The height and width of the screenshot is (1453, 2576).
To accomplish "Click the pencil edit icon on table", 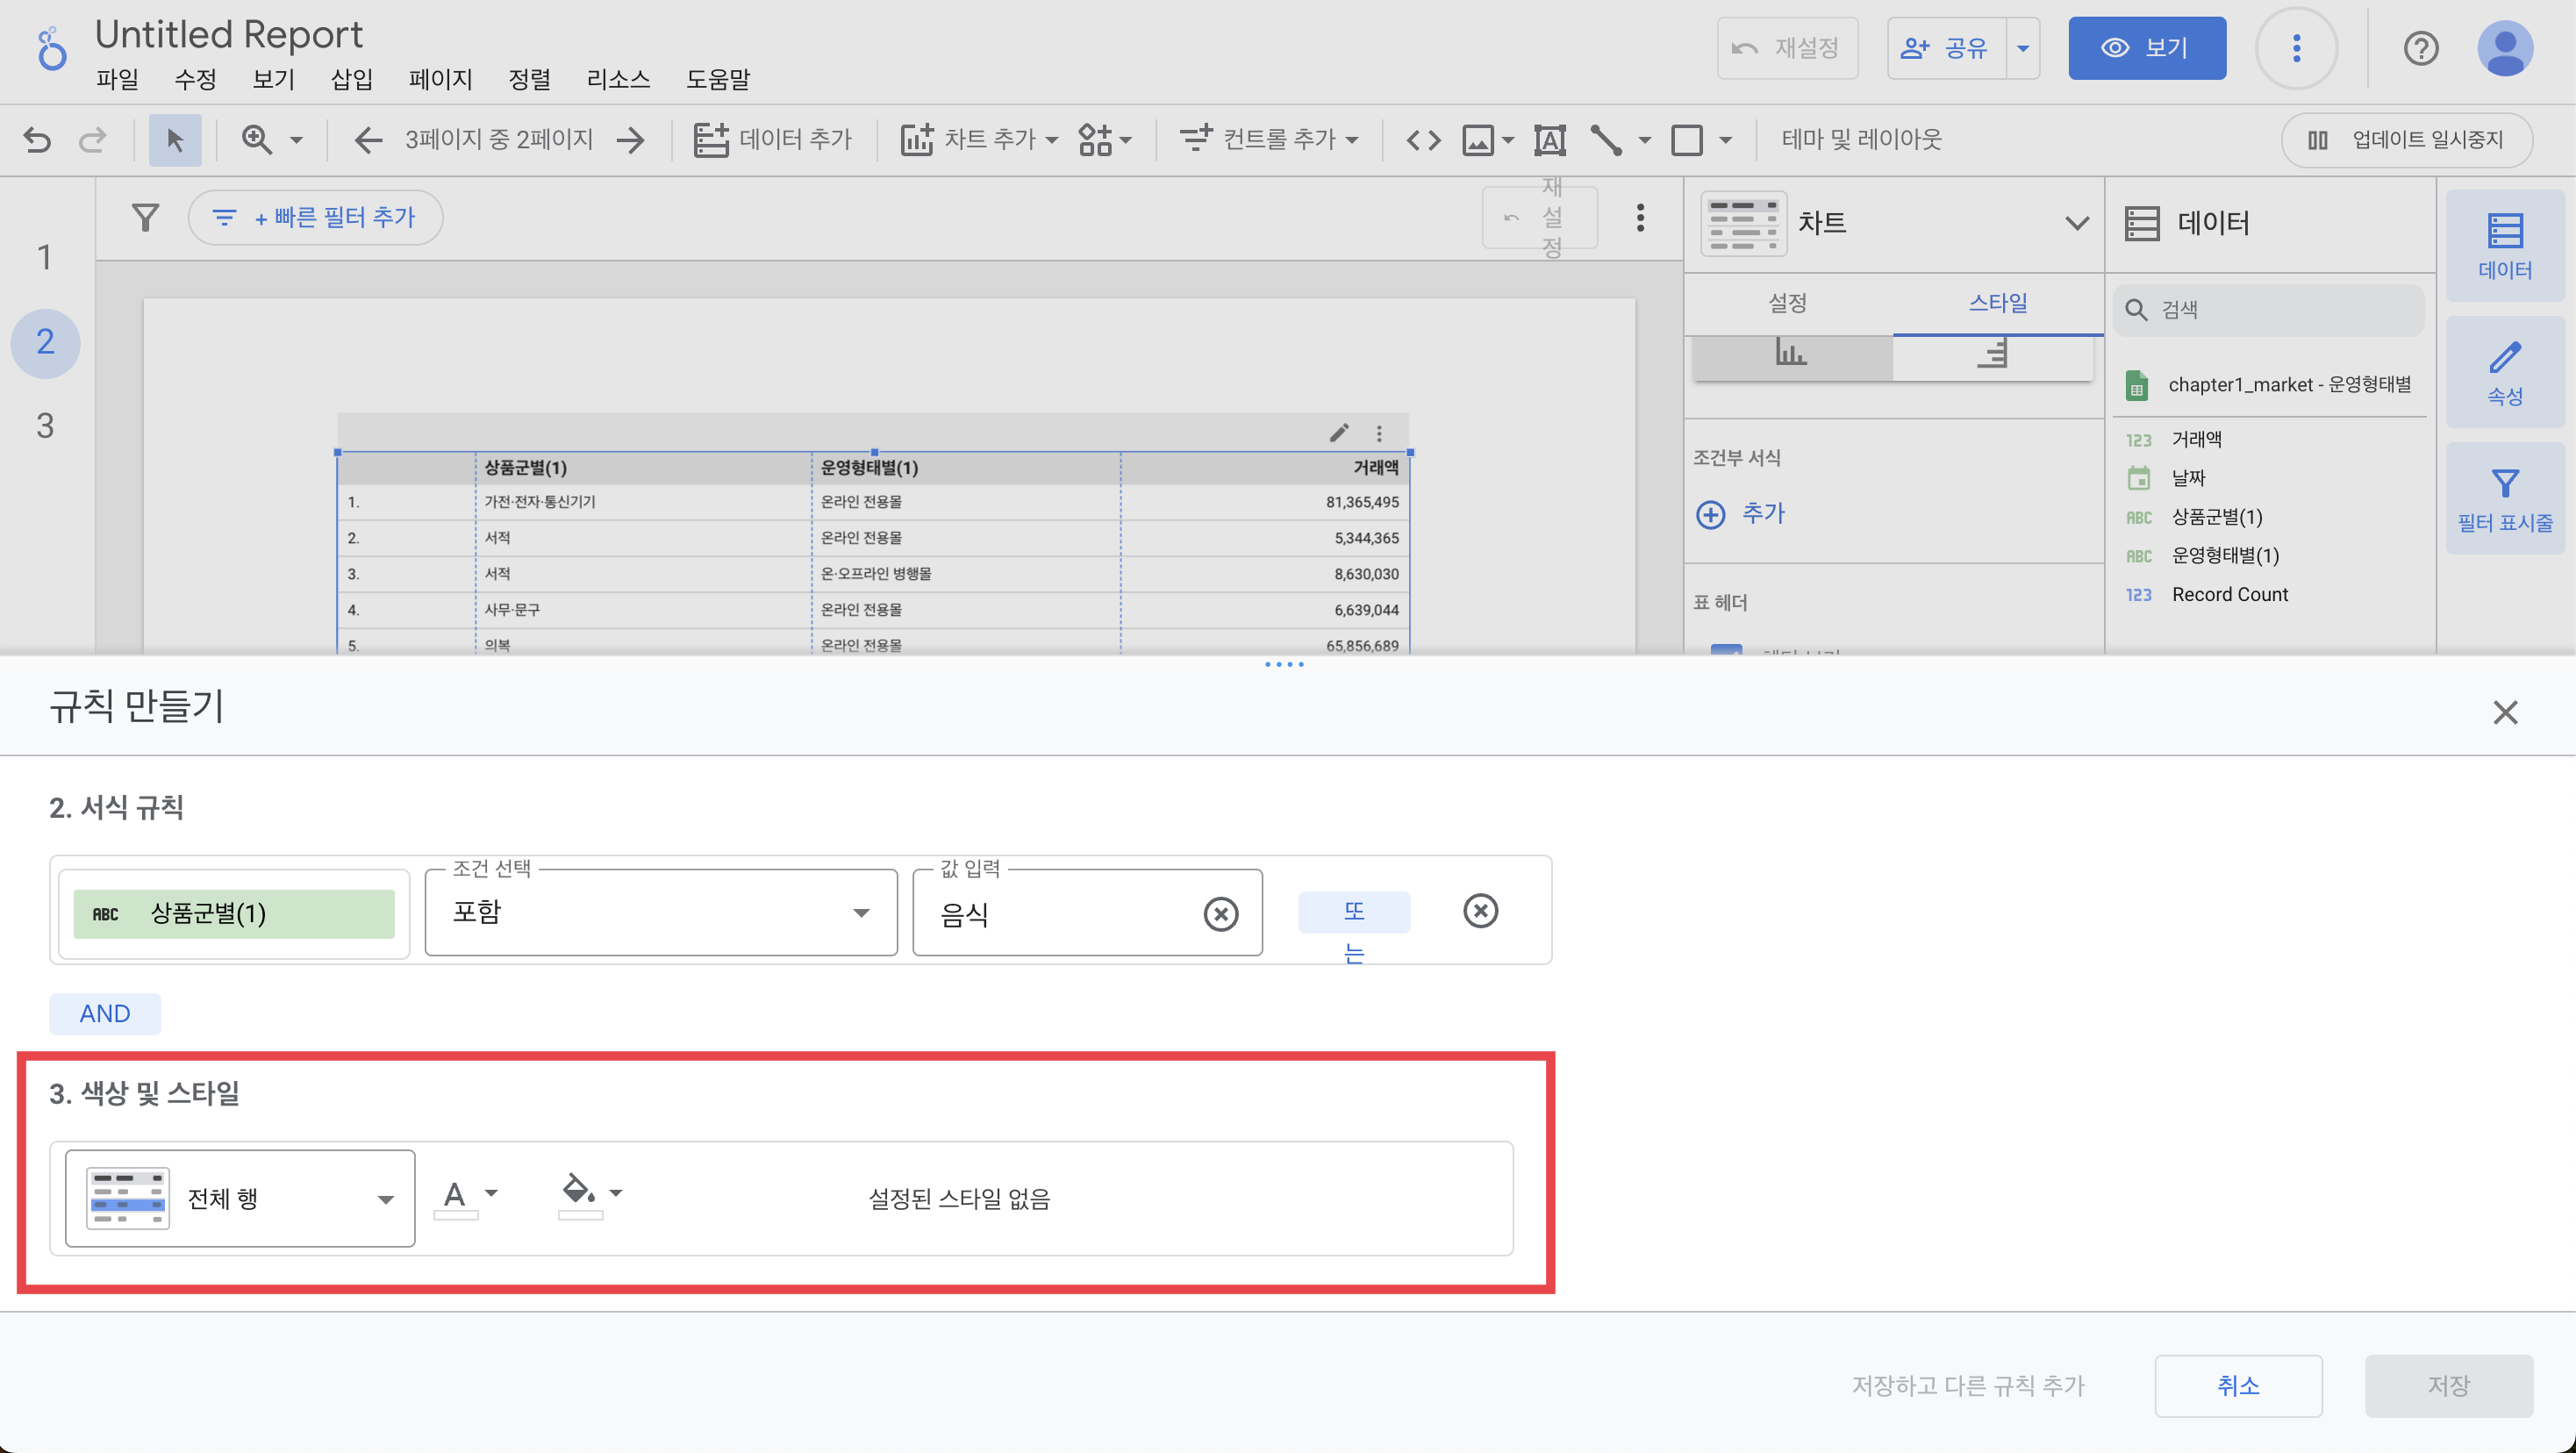I will pos(1339,432).
